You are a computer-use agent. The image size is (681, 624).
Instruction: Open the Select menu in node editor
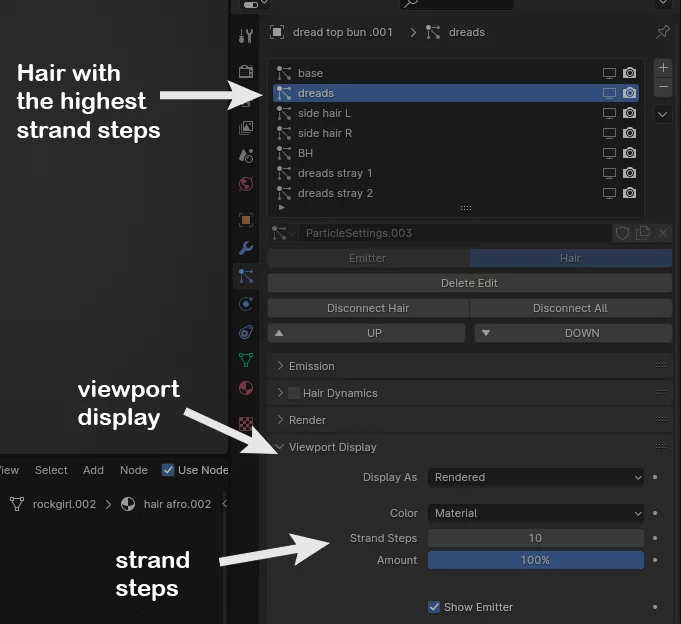(x=51, y=470)
